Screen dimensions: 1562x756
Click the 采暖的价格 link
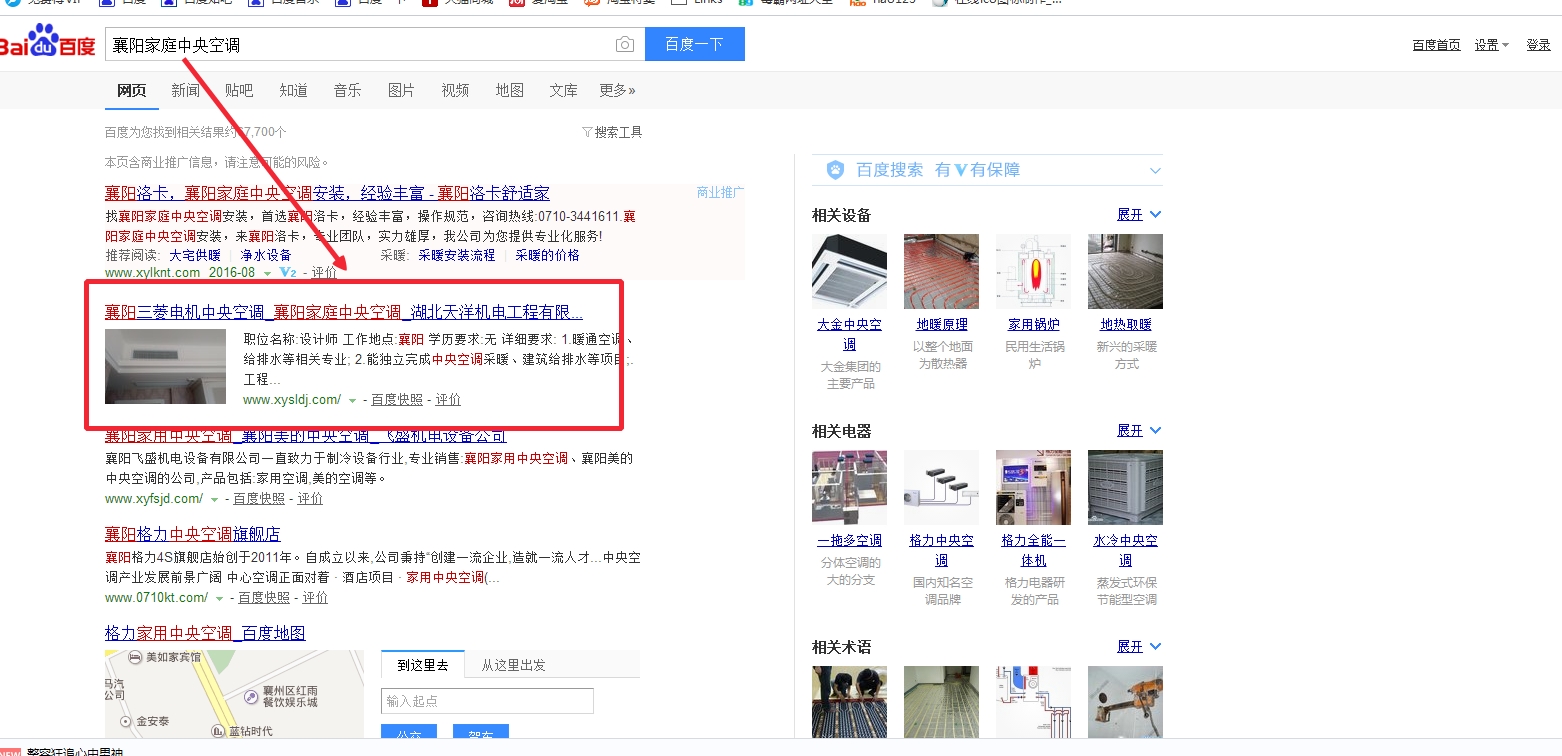point(547,255)
